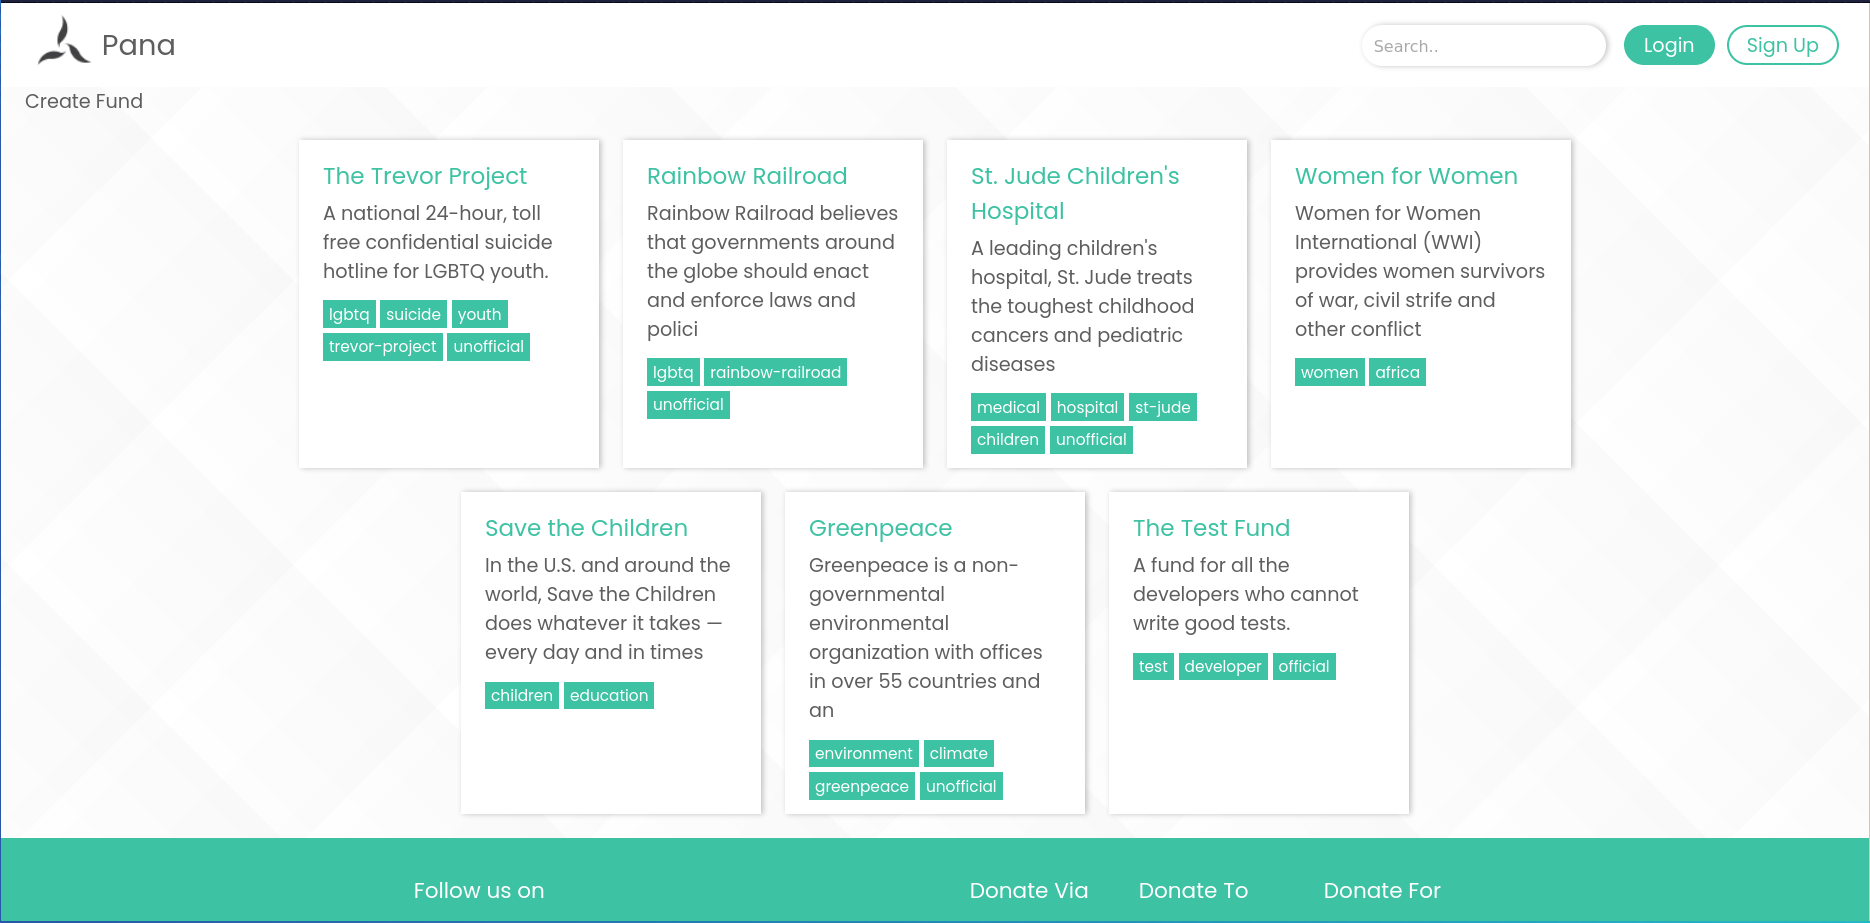Click the "Donate For" footer heading
1870x923 pixels.
[x=1382, y=891]
